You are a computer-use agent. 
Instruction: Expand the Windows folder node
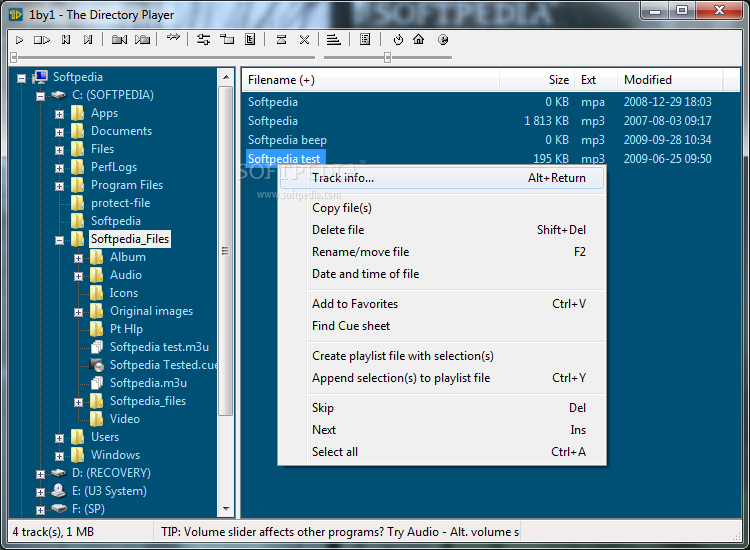[59, 457]
